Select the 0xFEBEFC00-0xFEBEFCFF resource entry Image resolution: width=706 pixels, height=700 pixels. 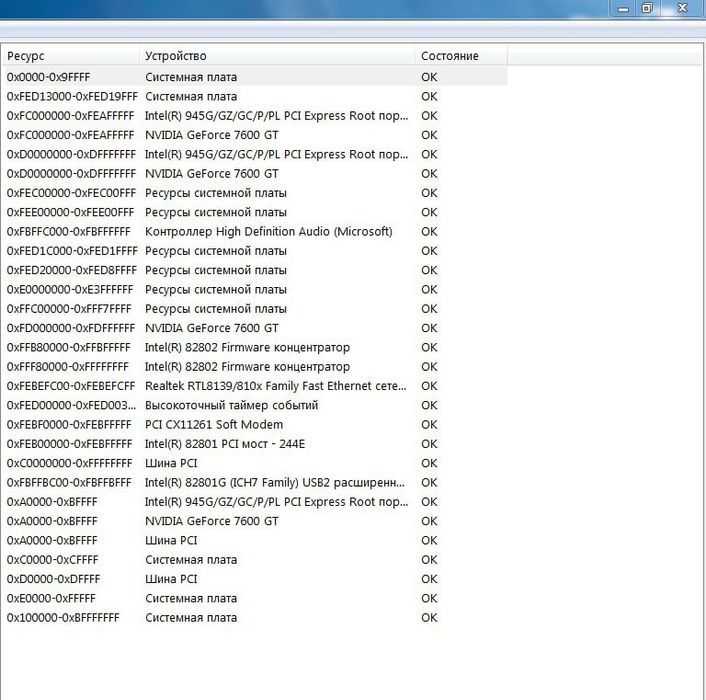[x=71, y=386]
